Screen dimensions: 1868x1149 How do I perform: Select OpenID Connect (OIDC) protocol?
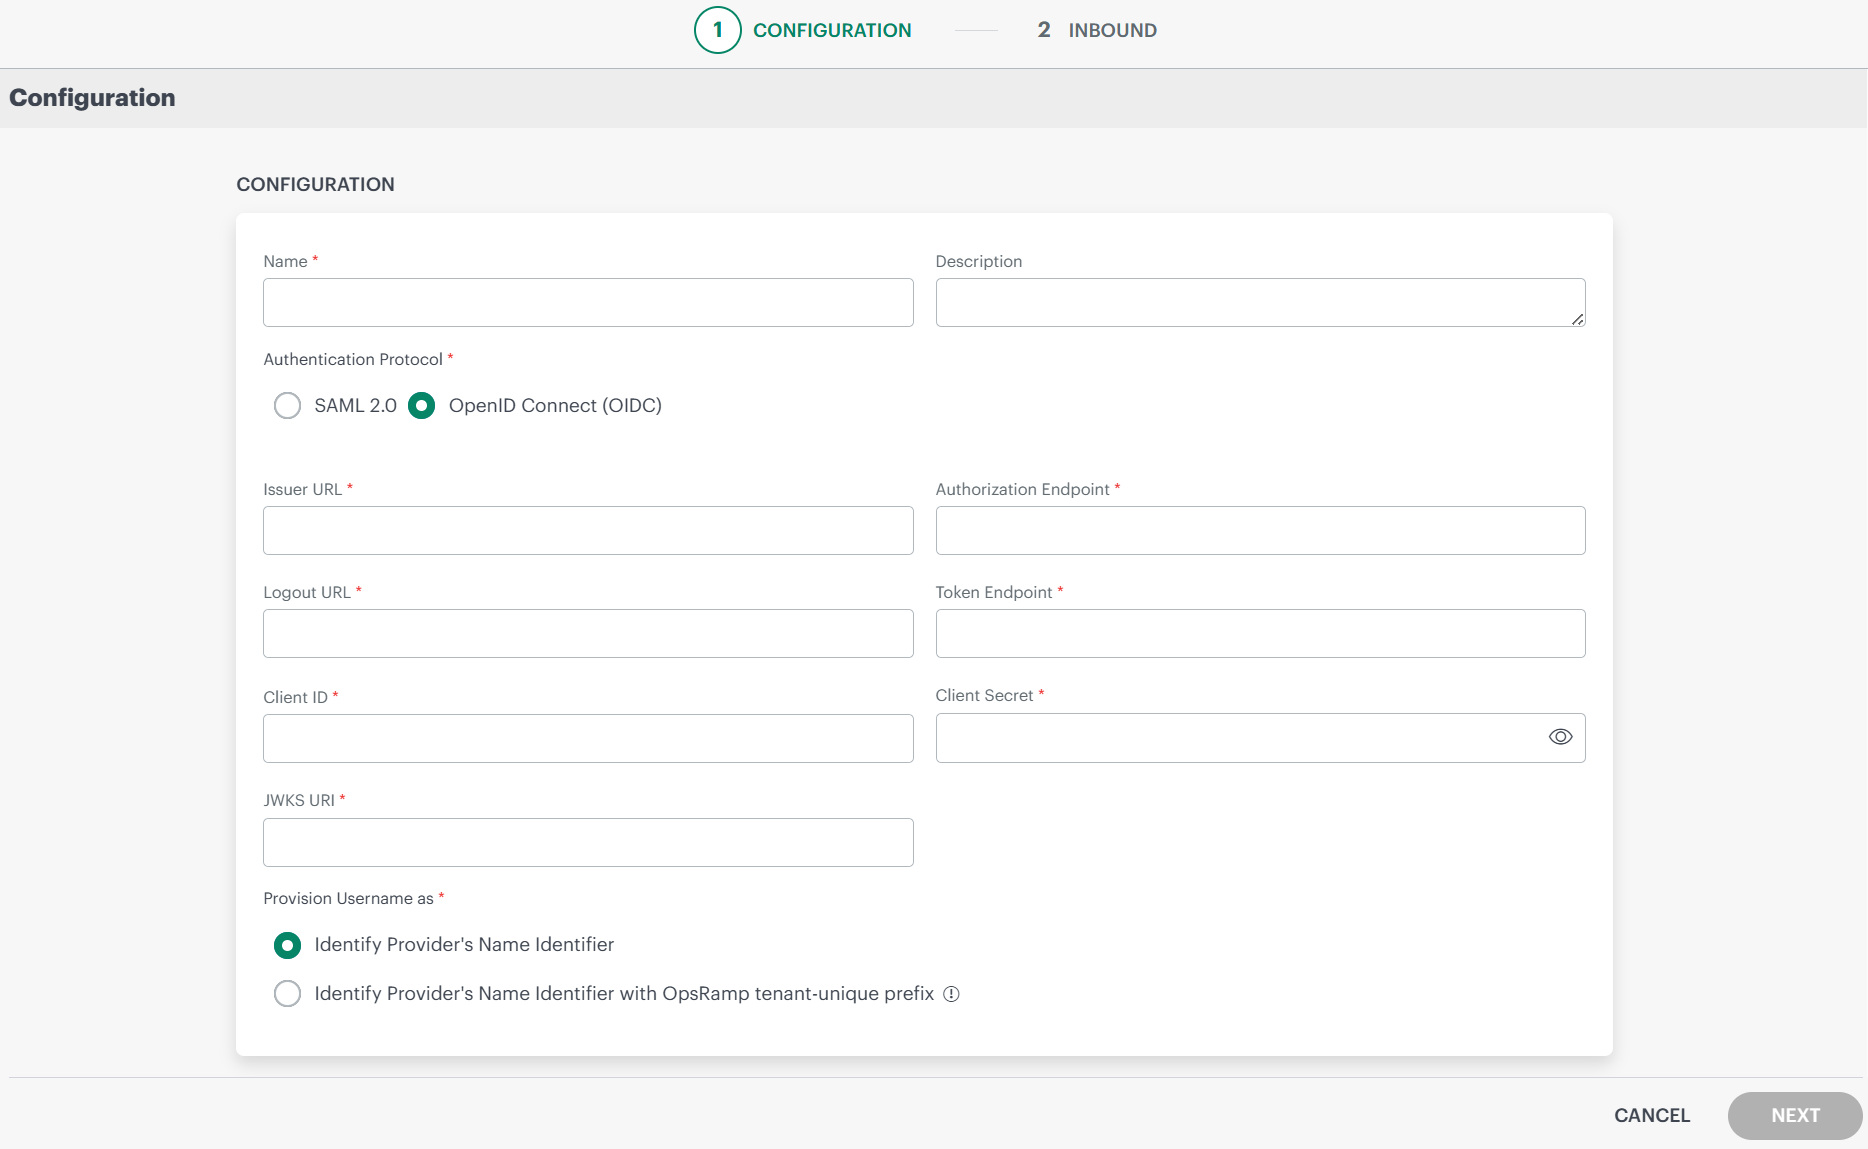421,405
